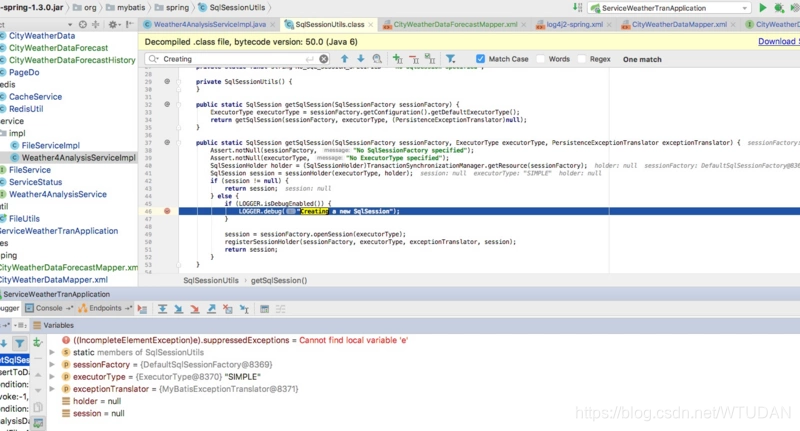This screenshot has width=800, height=431.
Task: Click Step Into debugger icon
Action: 179,309
